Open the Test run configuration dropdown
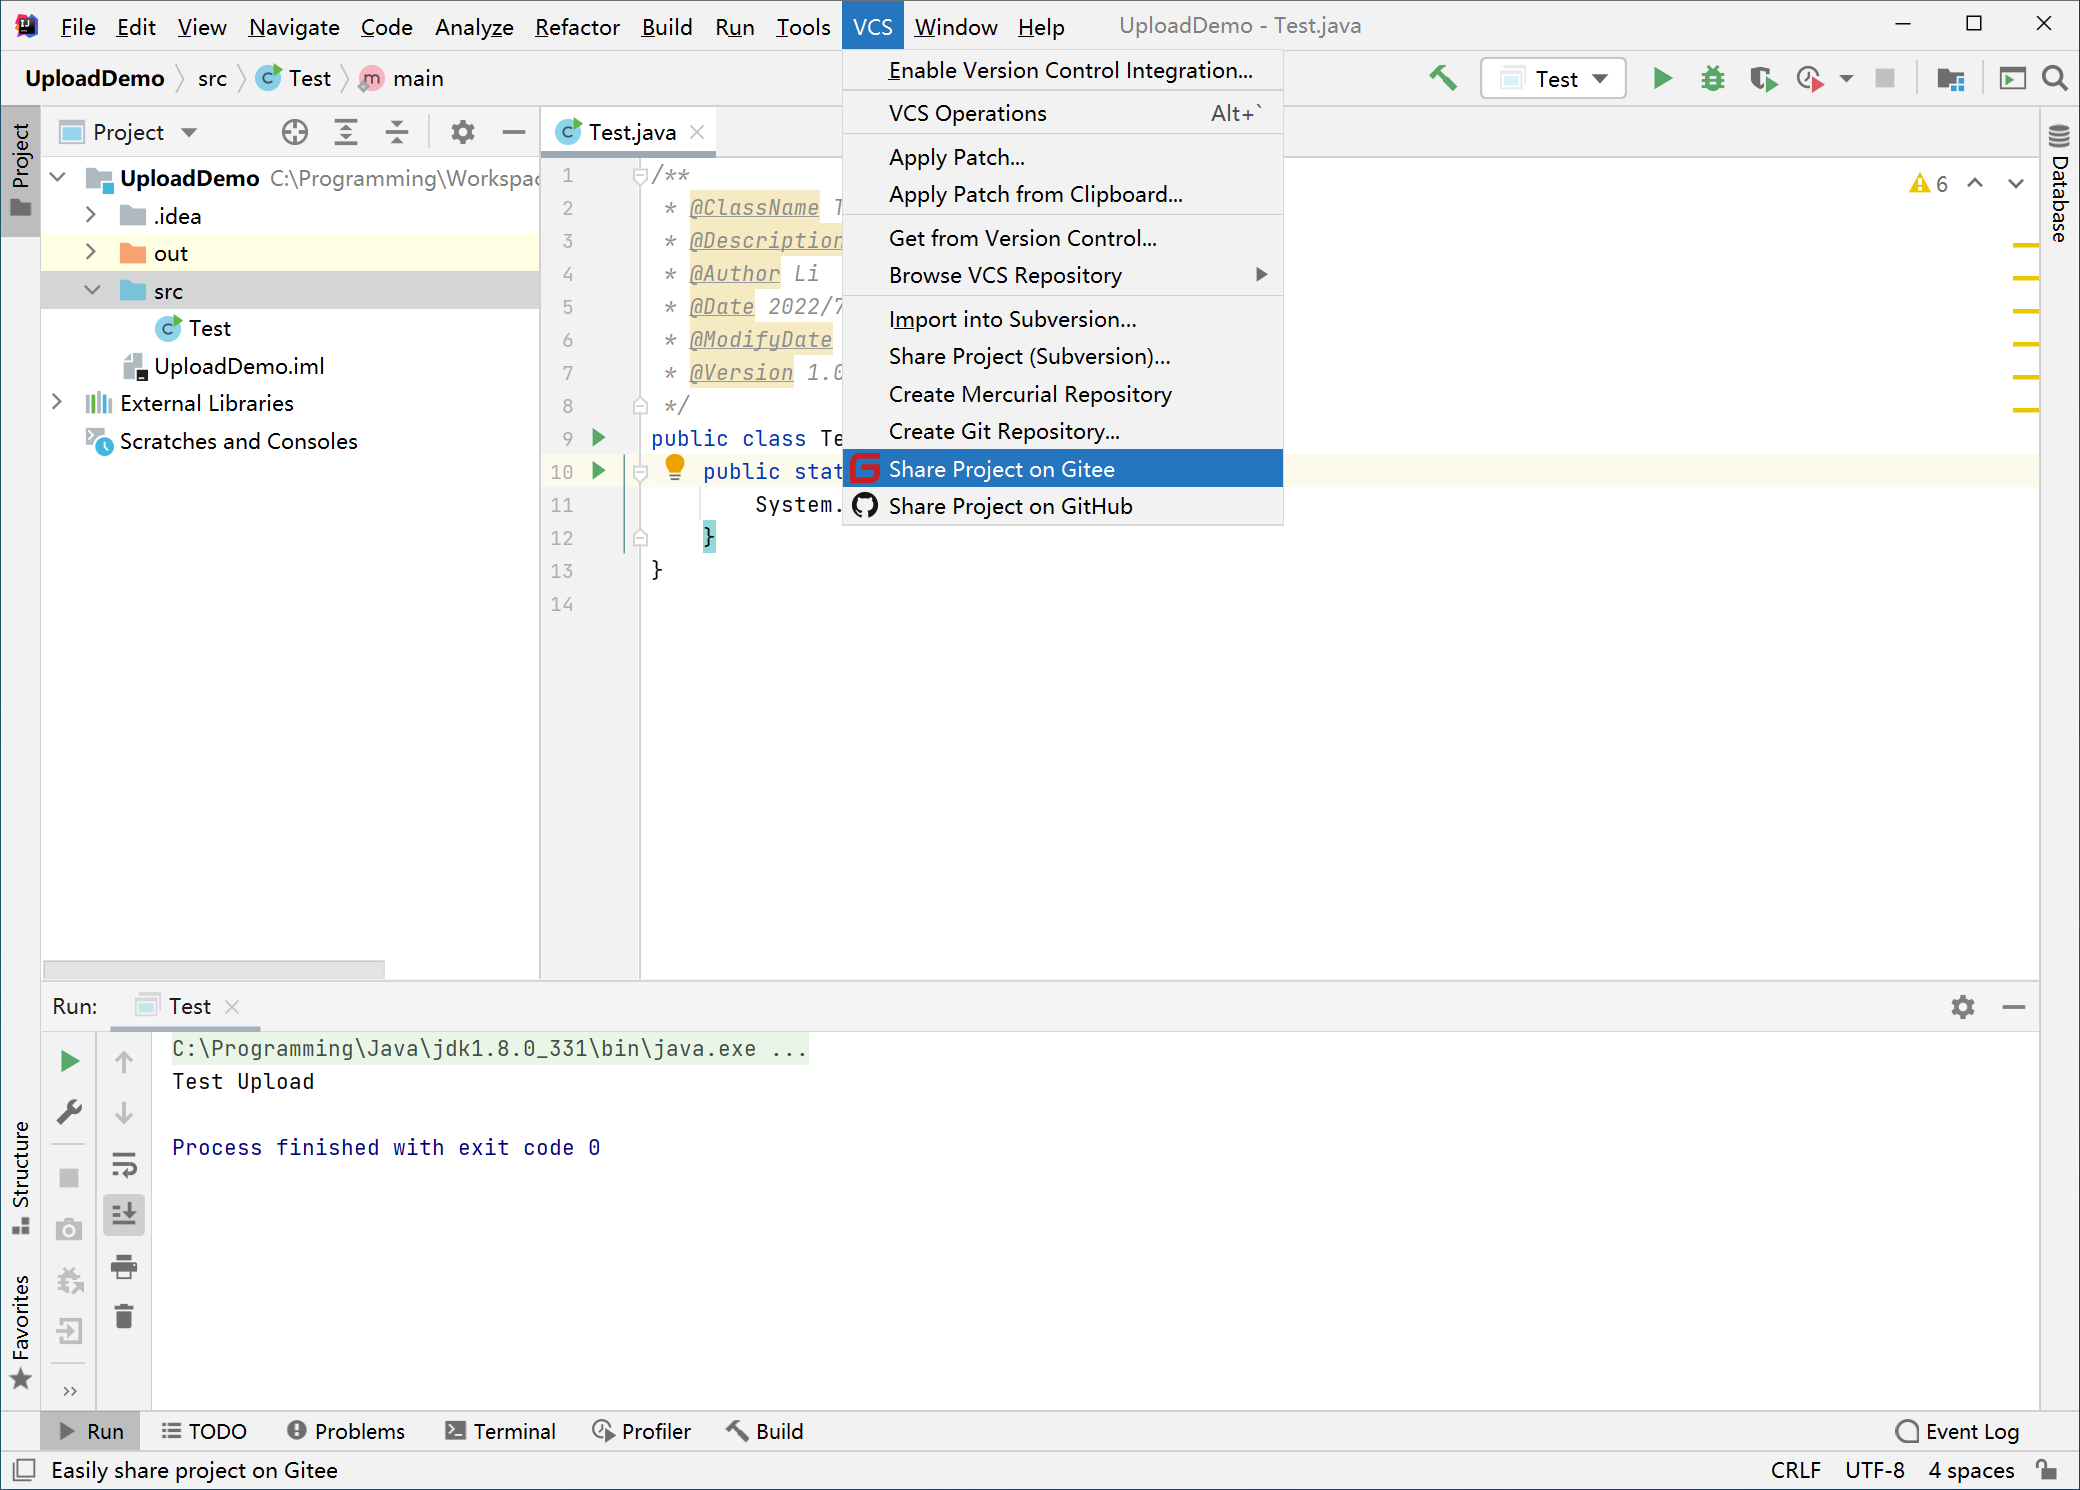The width and height of the screenshot is (2080, 1490). point(1553,78)
